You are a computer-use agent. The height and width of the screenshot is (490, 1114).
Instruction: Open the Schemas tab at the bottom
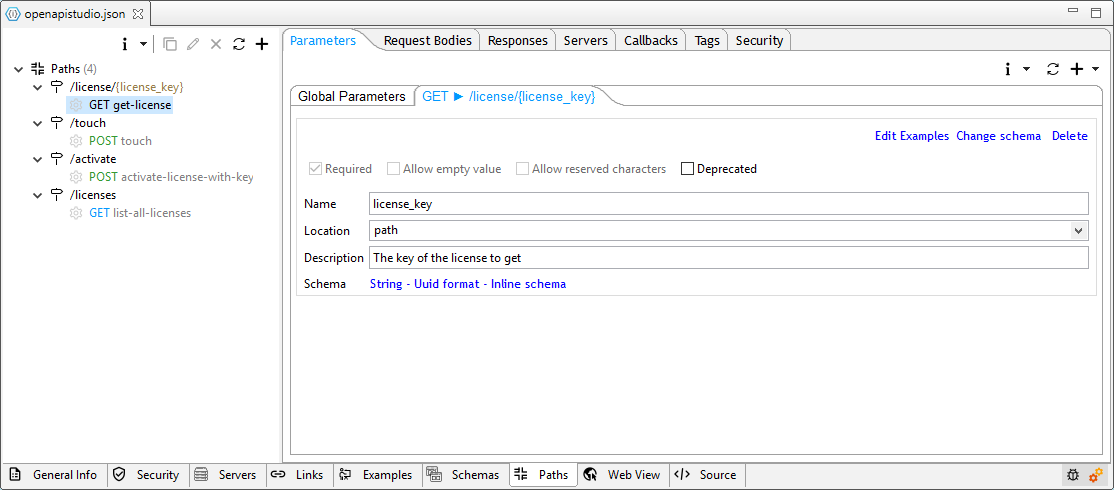pos(464,475)
